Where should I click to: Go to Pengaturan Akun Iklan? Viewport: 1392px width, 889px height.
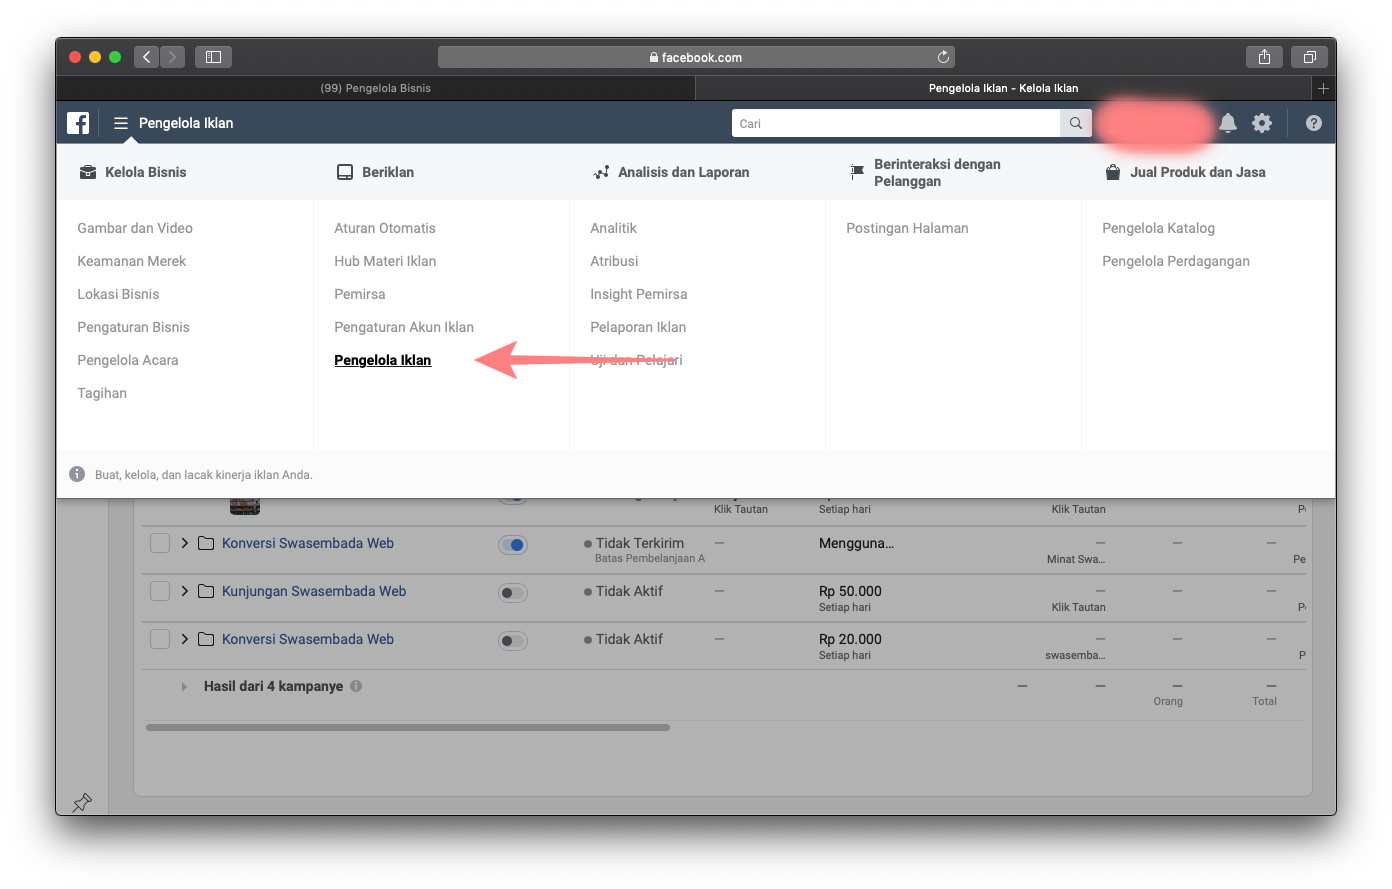pyautogui.click(x=404, y=327)
